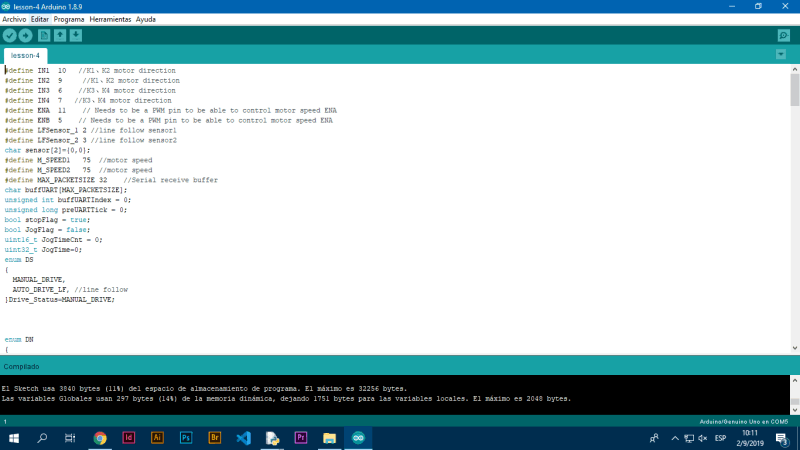Click the Arduino IDE taskbar icon
Viewport: 800px width, 450px height.
pyautogui.click(x=358, y=438)
